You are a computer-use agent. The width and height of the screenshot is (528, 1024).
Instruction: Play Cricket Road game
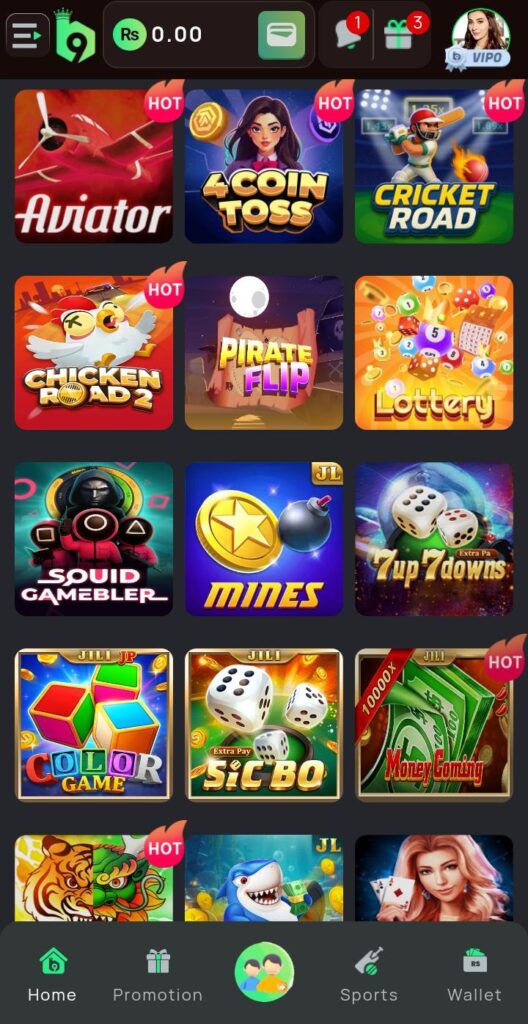coord(434,167)
